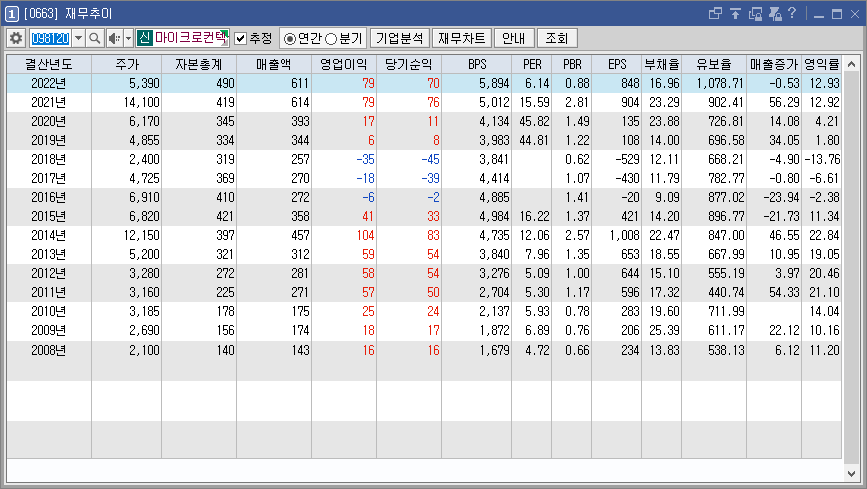Open the settings gear in the toolbar
Image resolution: width=867 pixels, height=489 pixels.
[x=16, y=38]
